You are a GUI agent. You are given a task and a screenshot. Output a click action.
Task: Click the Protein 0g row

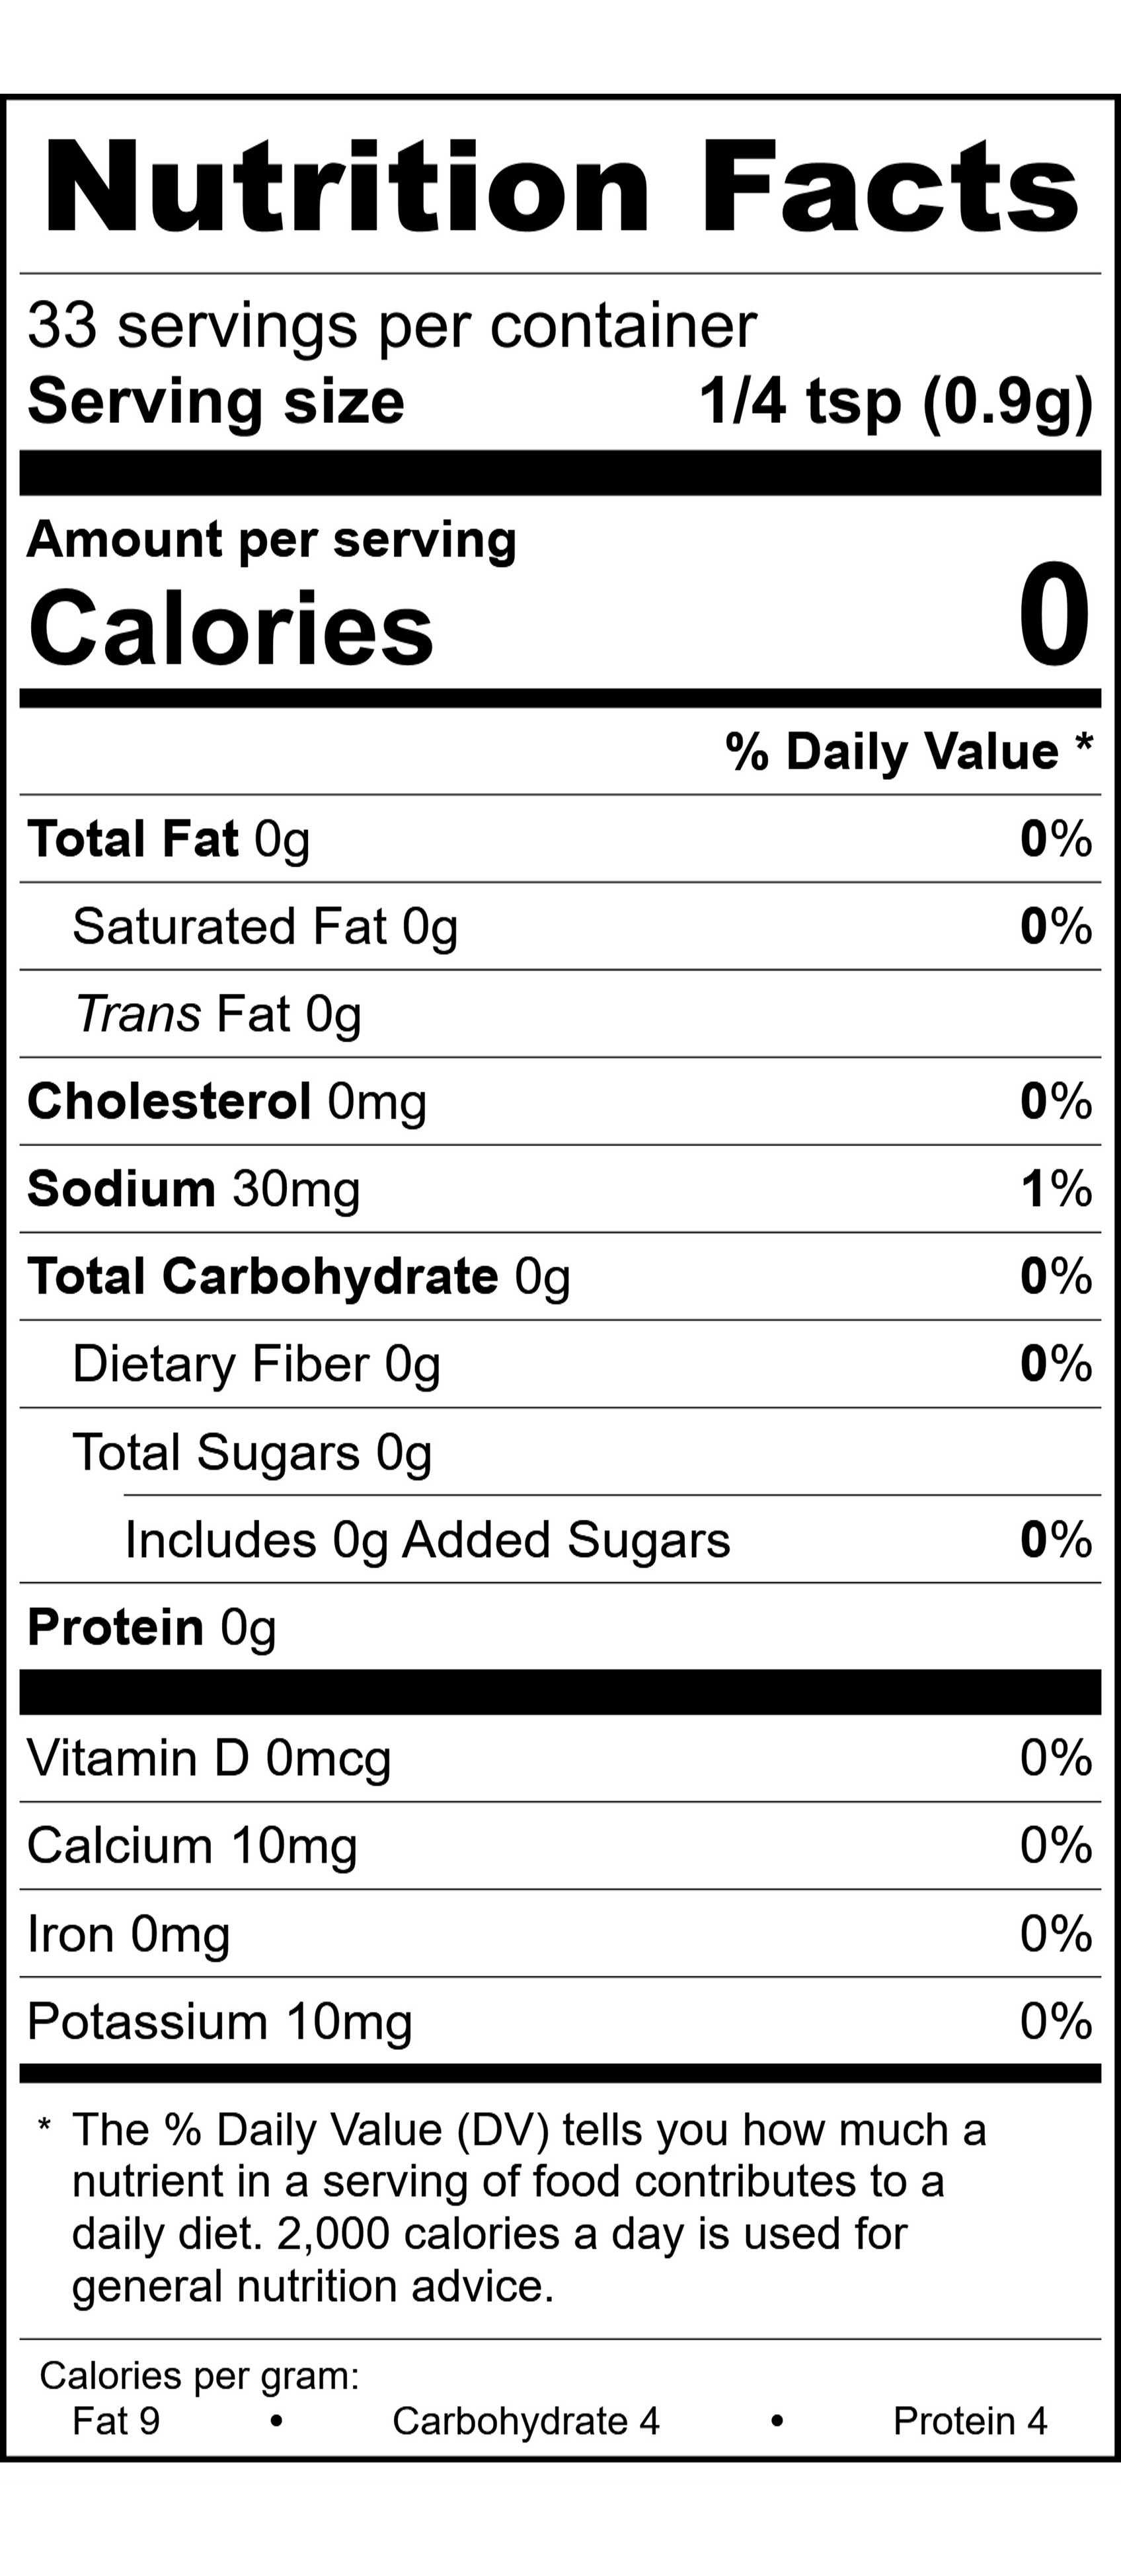coord(152,1628)
